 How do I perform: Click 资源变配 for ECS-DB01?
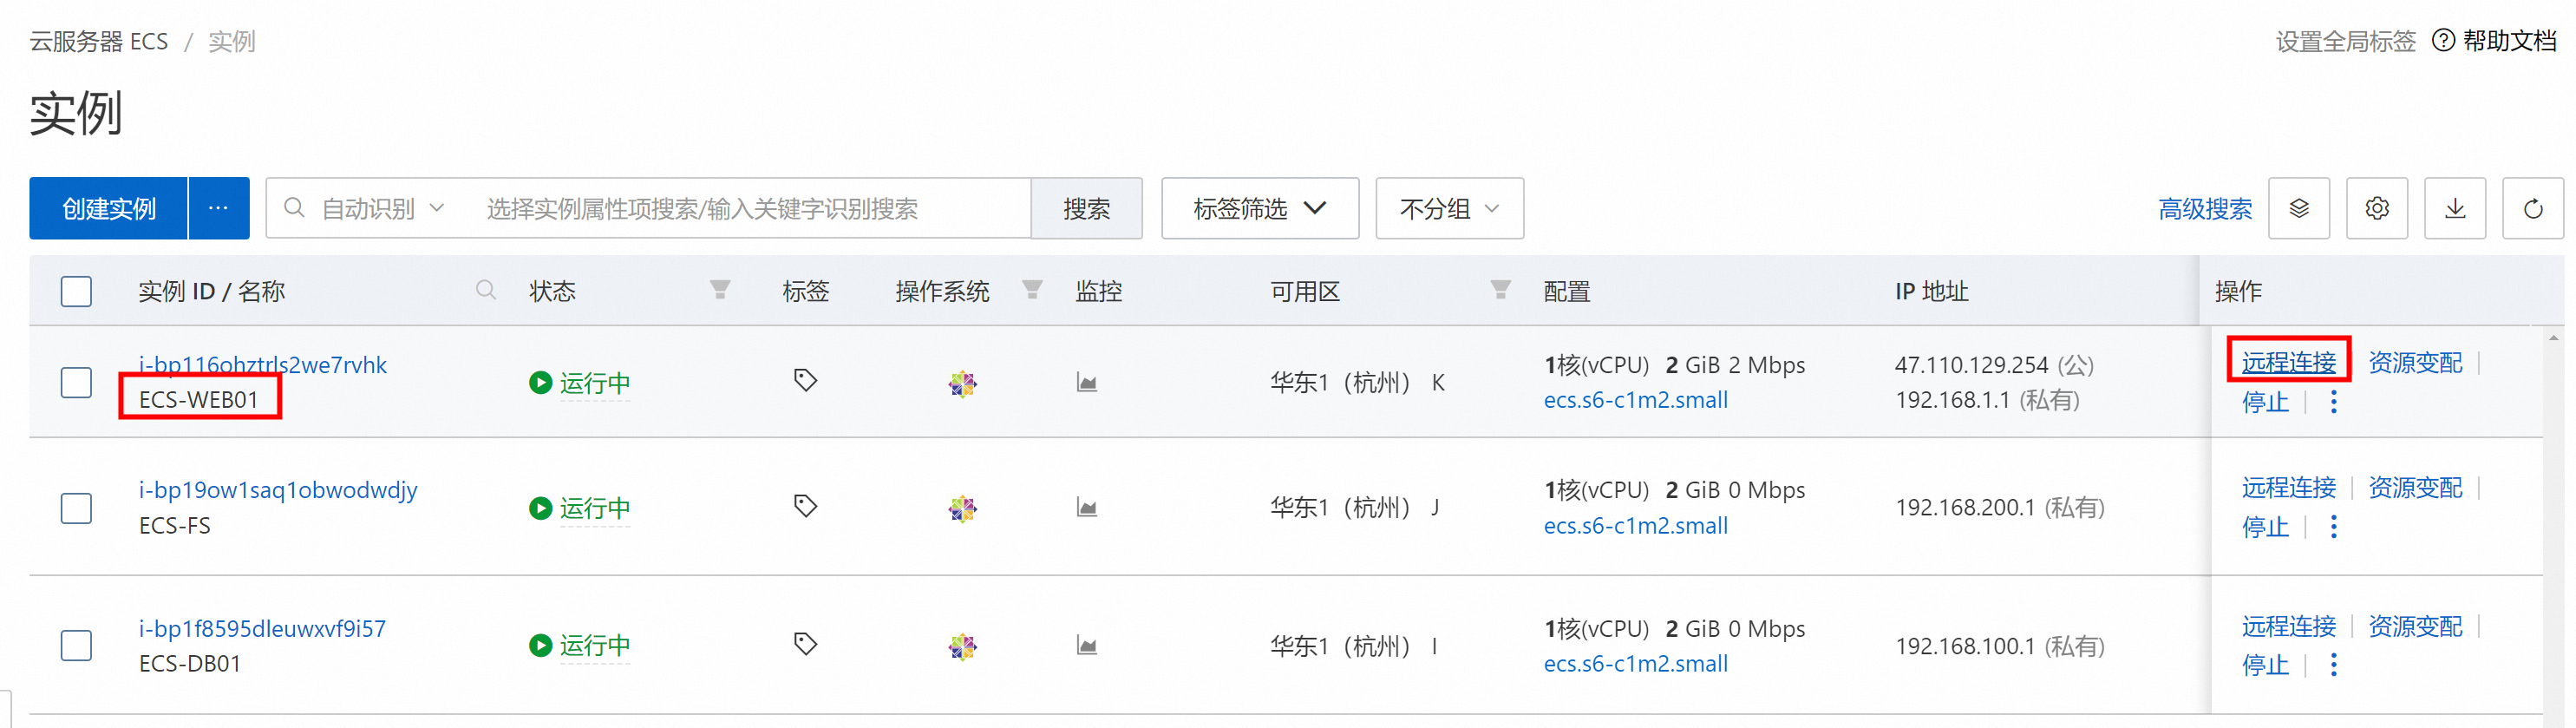[2415, 626]
